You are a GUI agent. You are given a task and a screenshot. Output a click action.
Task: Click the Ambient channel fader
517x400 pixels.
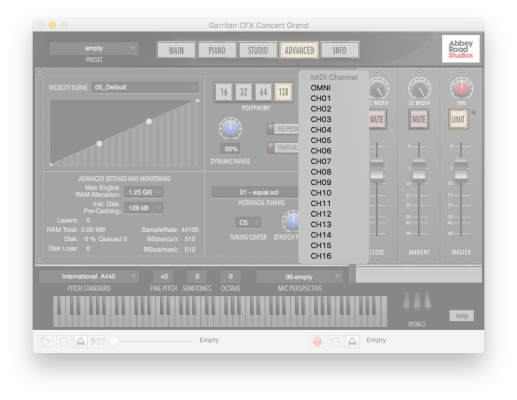[419, 170]
